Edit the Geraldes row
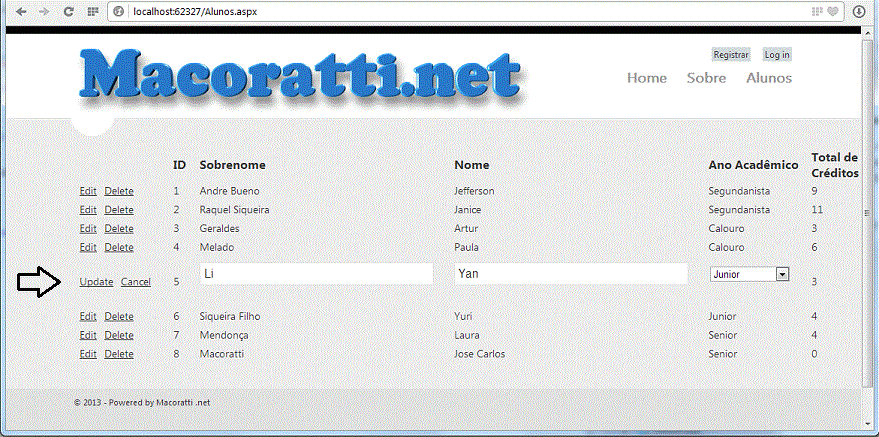Image resolution: width=879 pixels, height=437 pixels. pos(88,229)
